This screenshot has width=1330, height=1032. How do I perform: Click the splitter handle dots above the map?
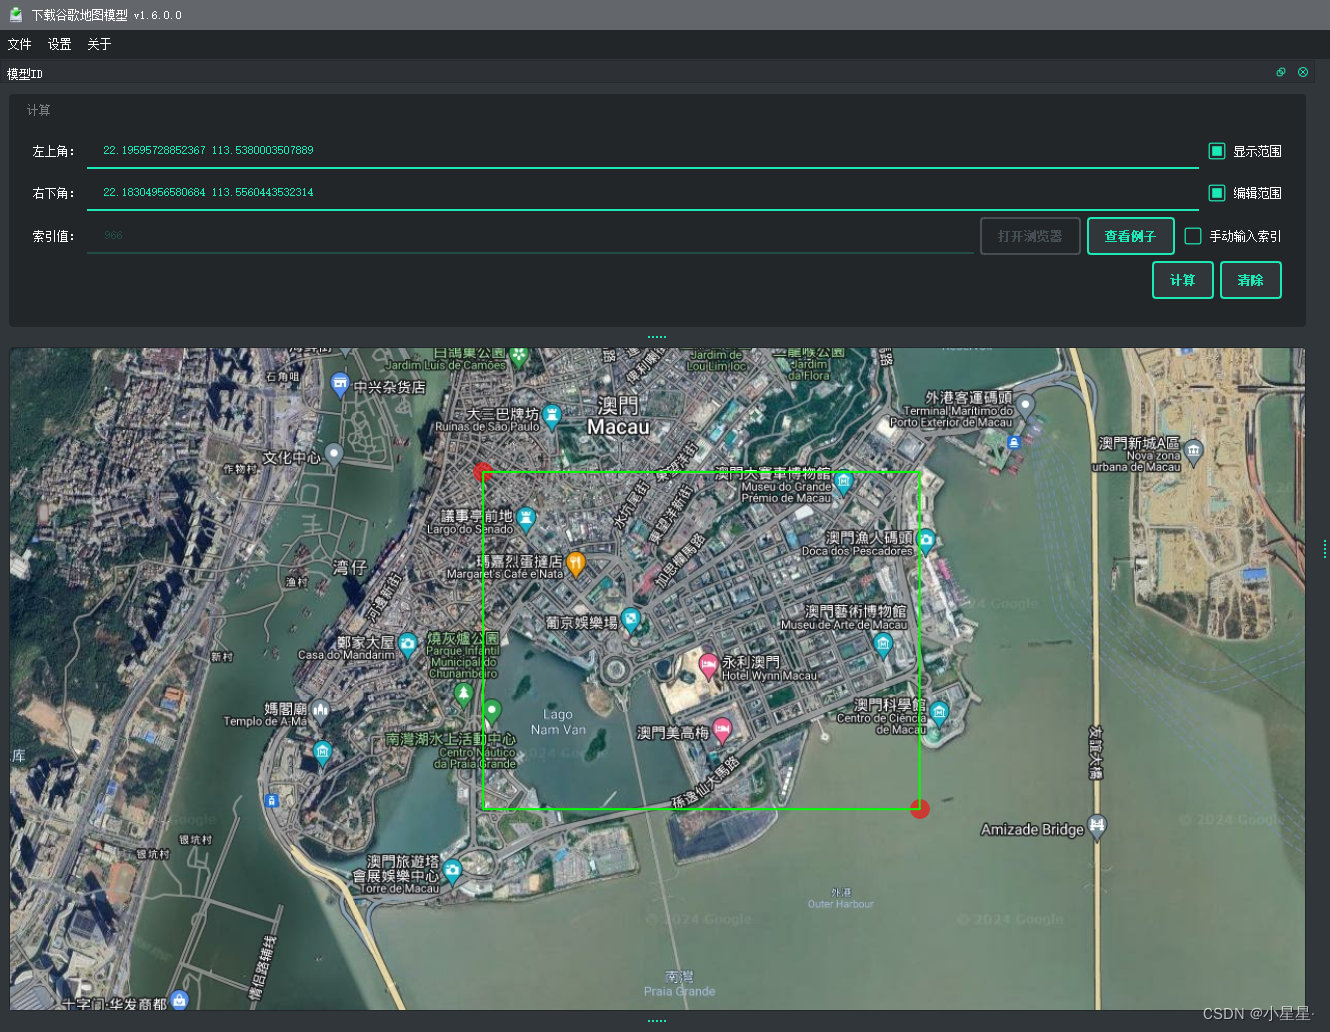657,337
